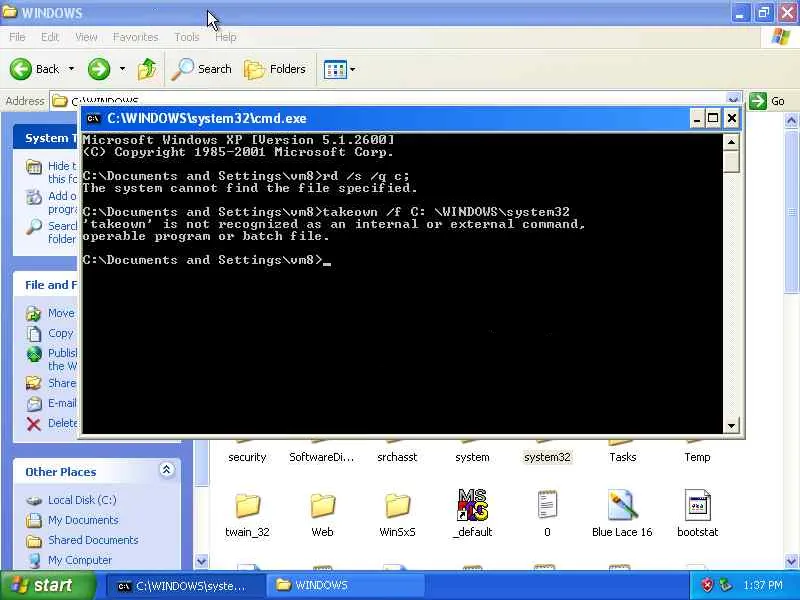This screenshot has width=800, height=600.
Task: Click the Back arrow in Explorer toolbar
Action: [x=21, y=69]
